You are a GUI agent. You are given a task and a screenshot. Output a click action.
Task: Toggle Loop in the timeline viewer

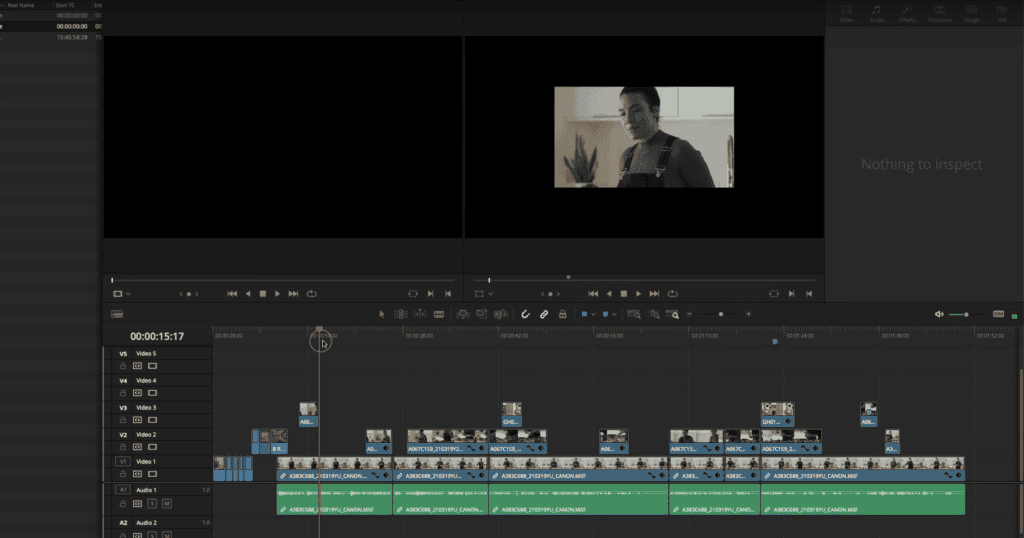coord(673,294)
